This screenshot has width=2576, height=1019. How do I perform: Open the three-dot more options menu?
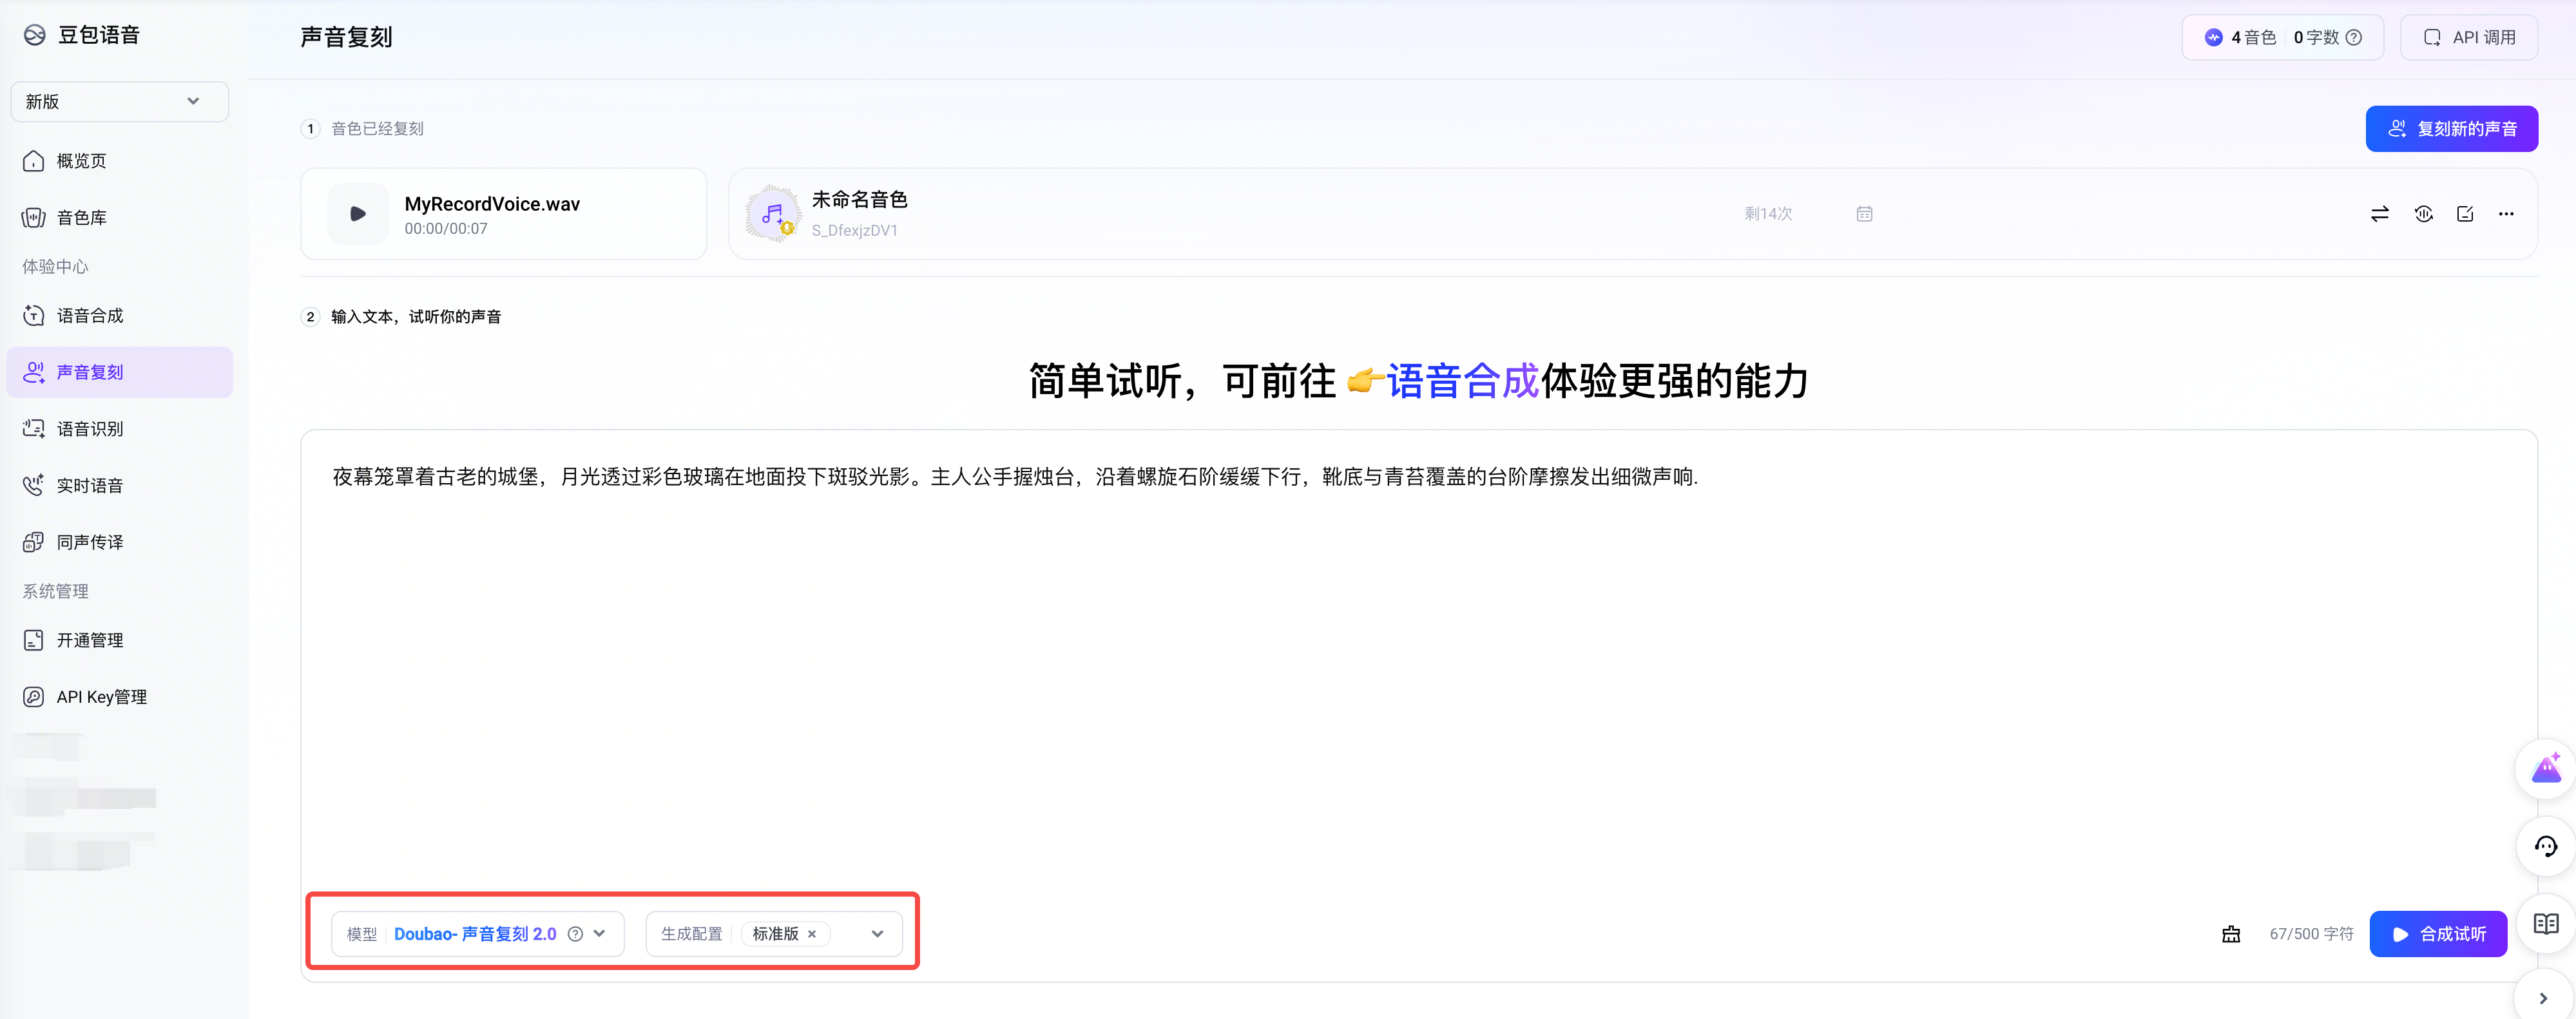2506,214
